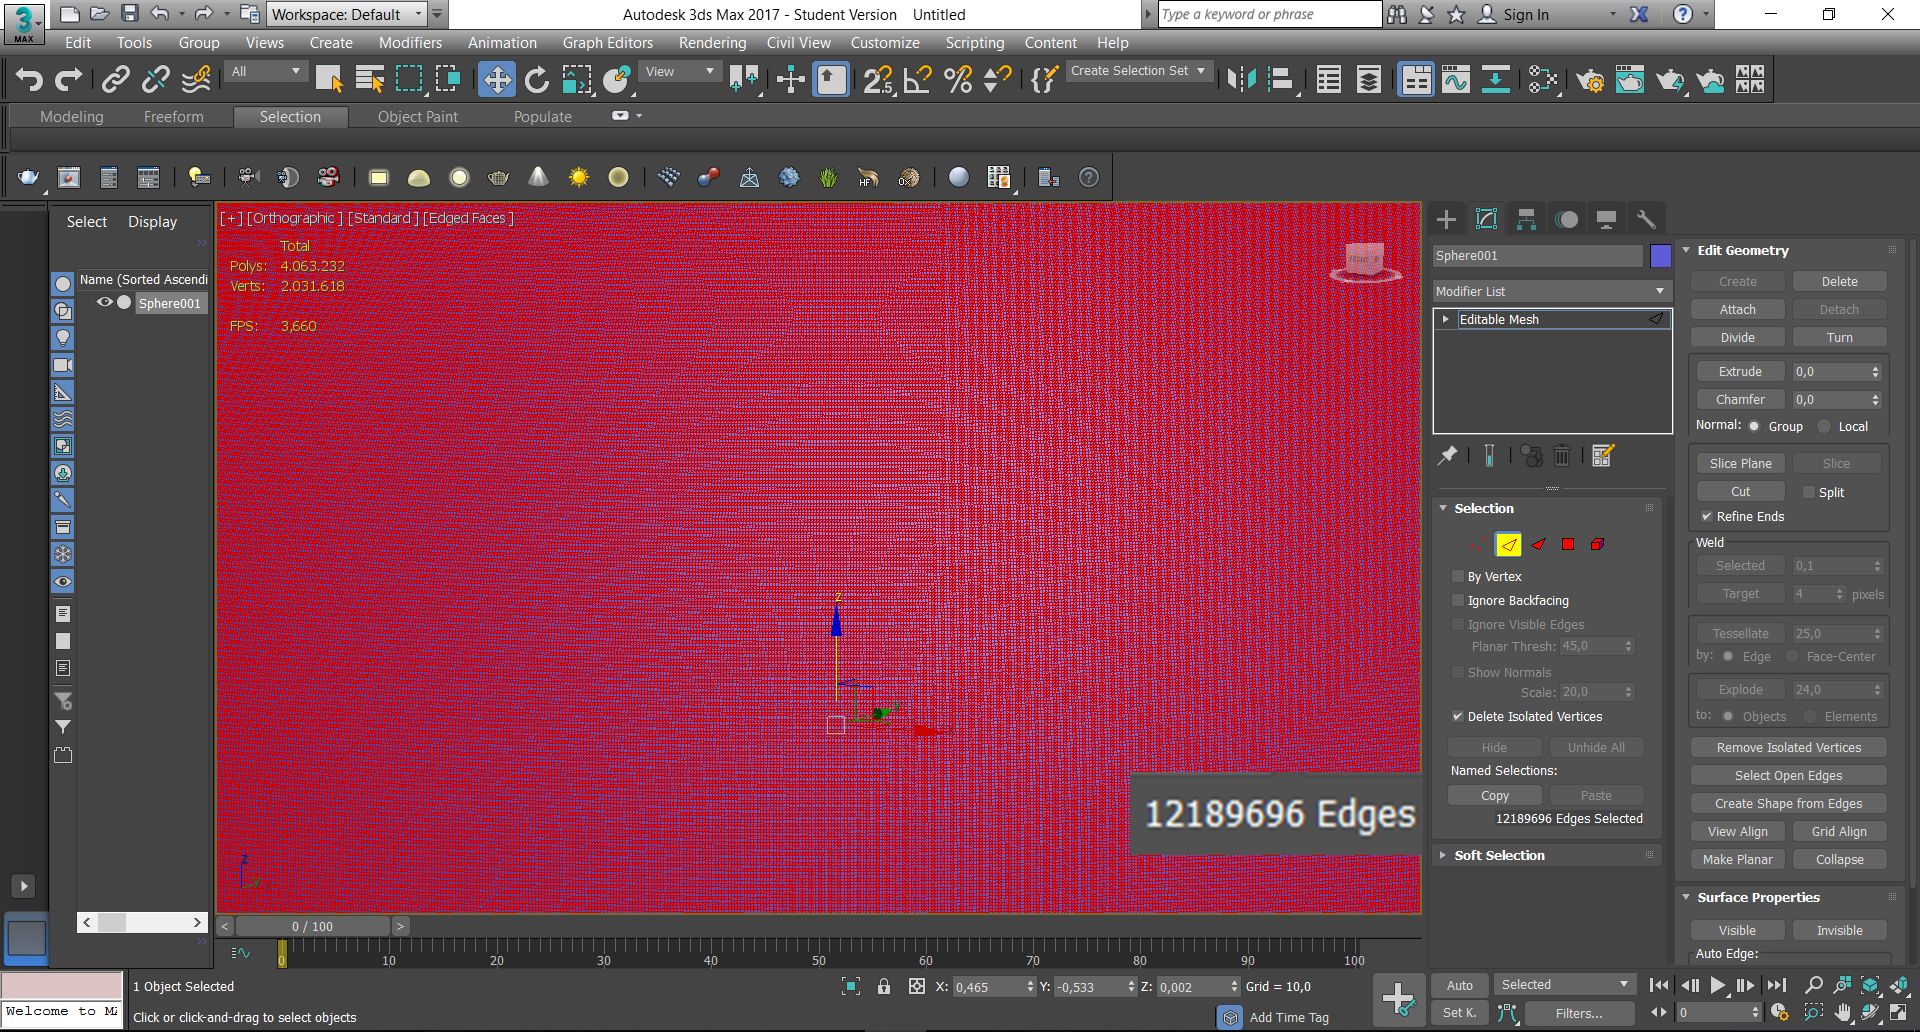The height and width of the screenshot is (1032, 1920).
Task: Uncheck Delete Isolated Vertices
Action: pyautogui.click(x=1458, y=716)
